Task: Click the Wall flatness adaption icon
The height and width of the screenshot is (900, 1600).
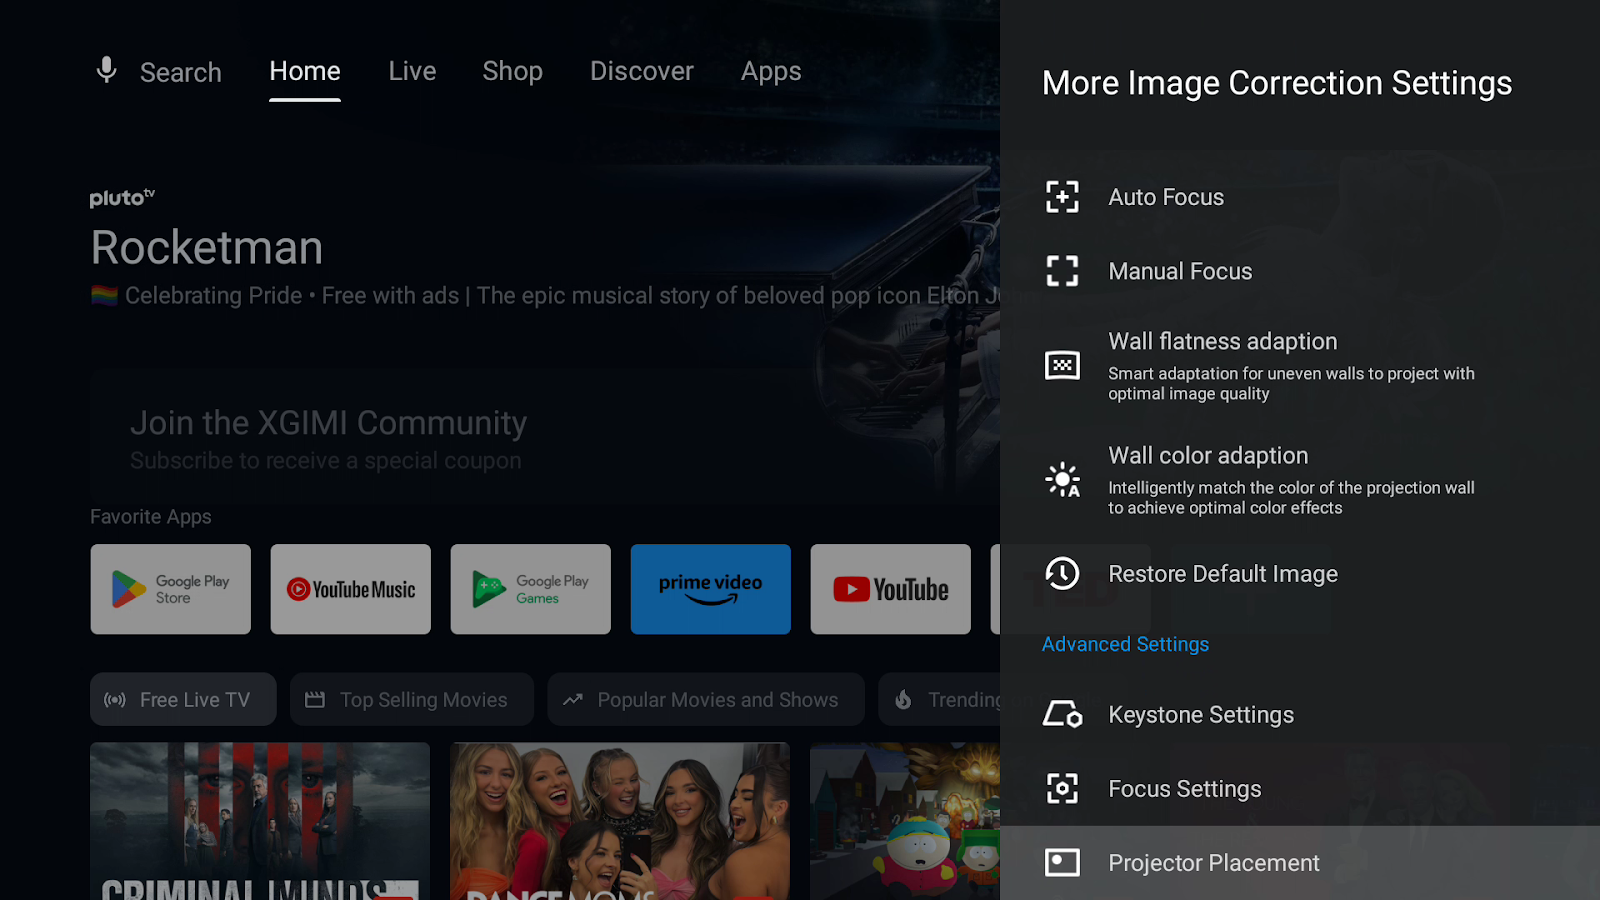Action: 1062,366
